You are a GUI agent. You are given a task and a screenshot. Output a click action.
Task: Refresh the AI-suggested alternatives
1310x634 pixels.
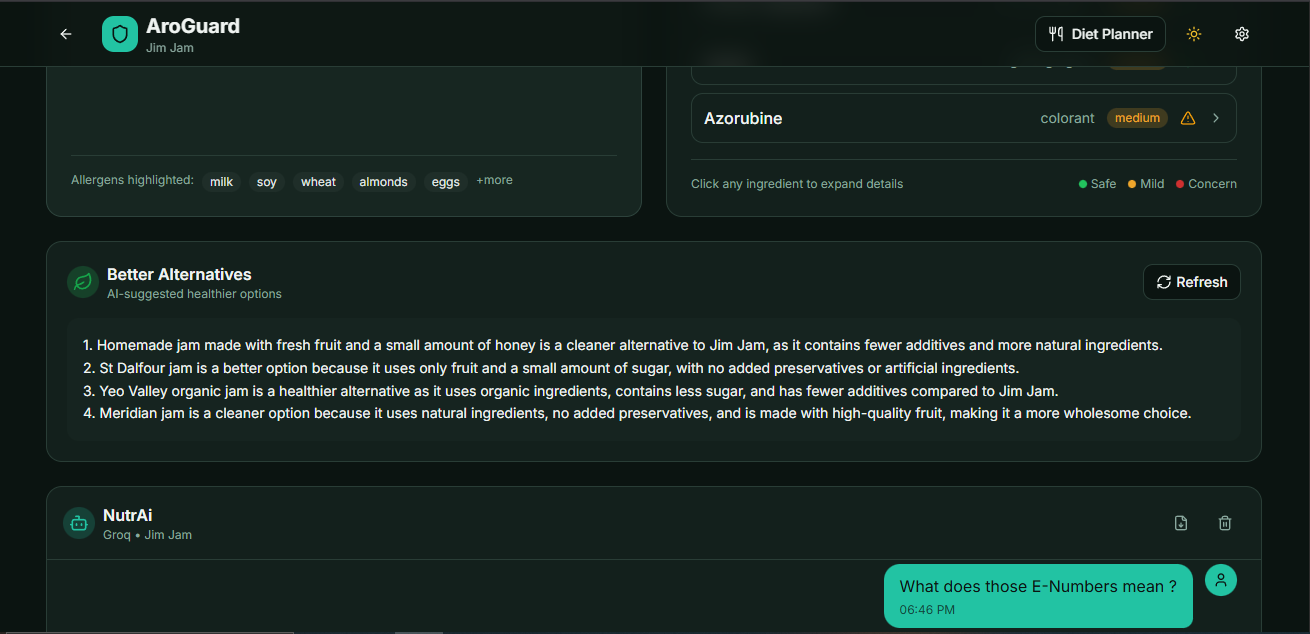pyautogui.click(x=1191, y=281)
